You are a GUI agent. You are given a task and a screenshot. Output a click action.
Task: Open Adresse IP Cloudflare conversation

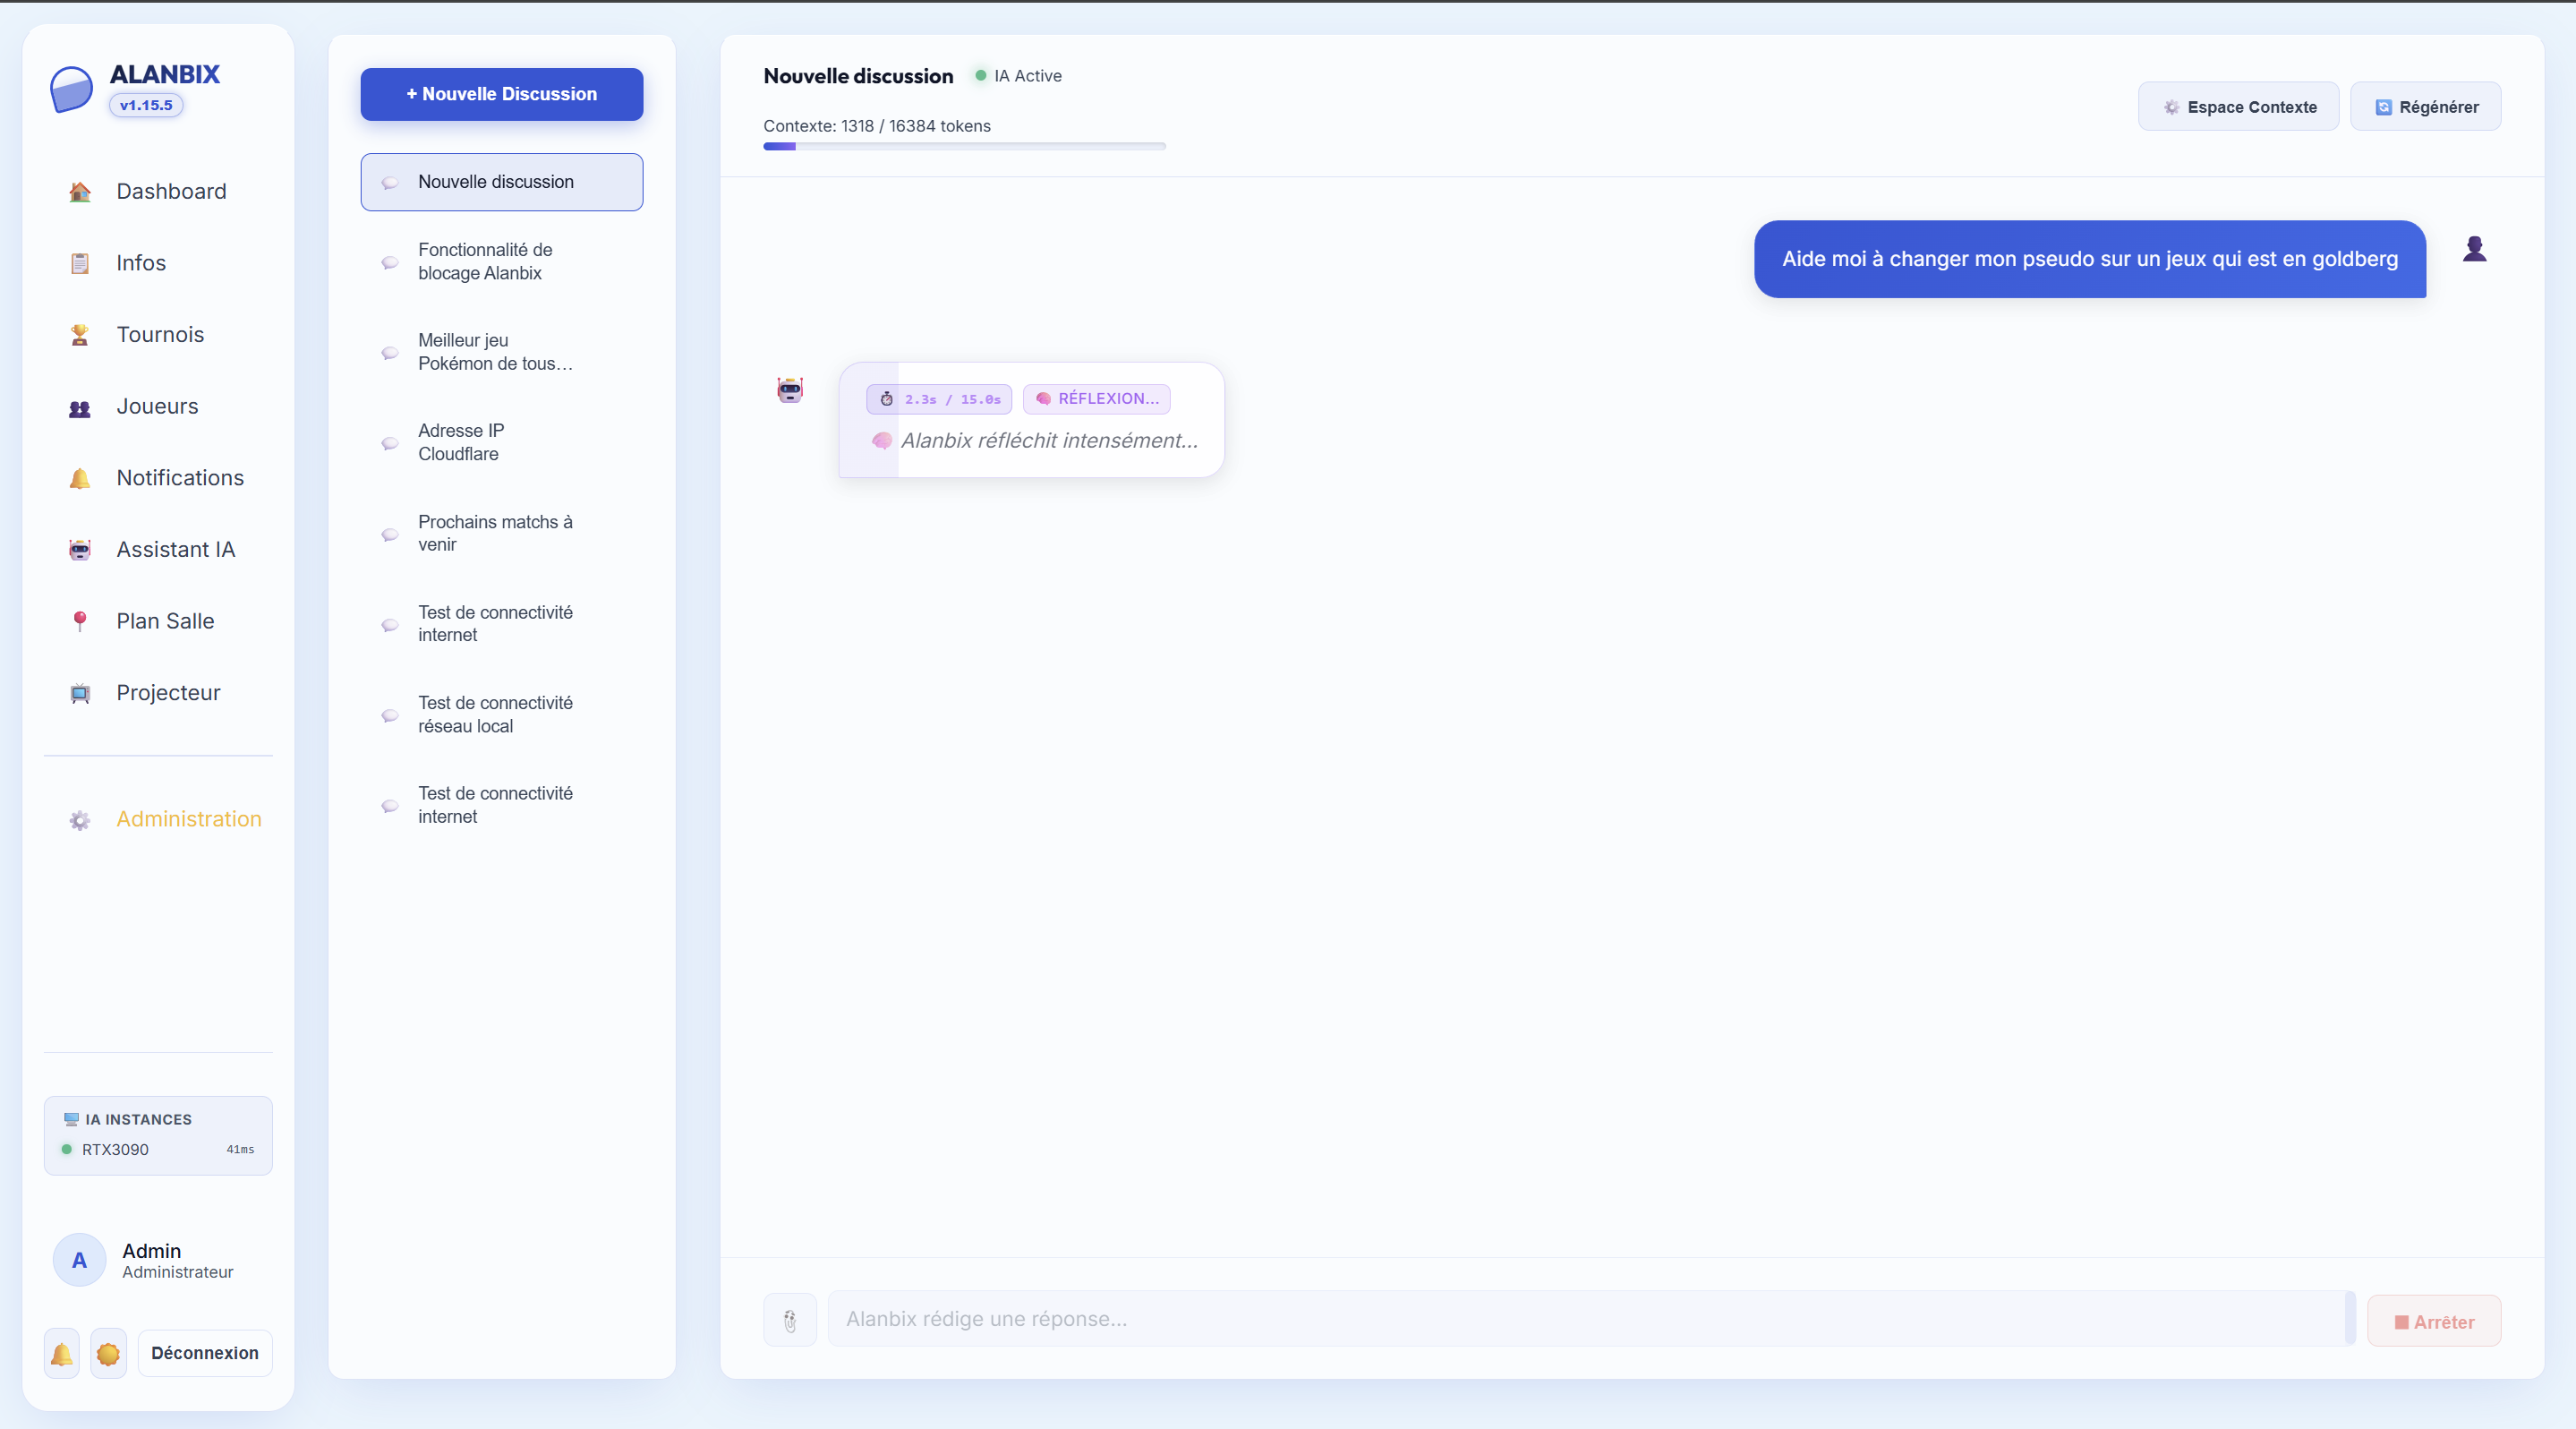[x=501, y=443]
